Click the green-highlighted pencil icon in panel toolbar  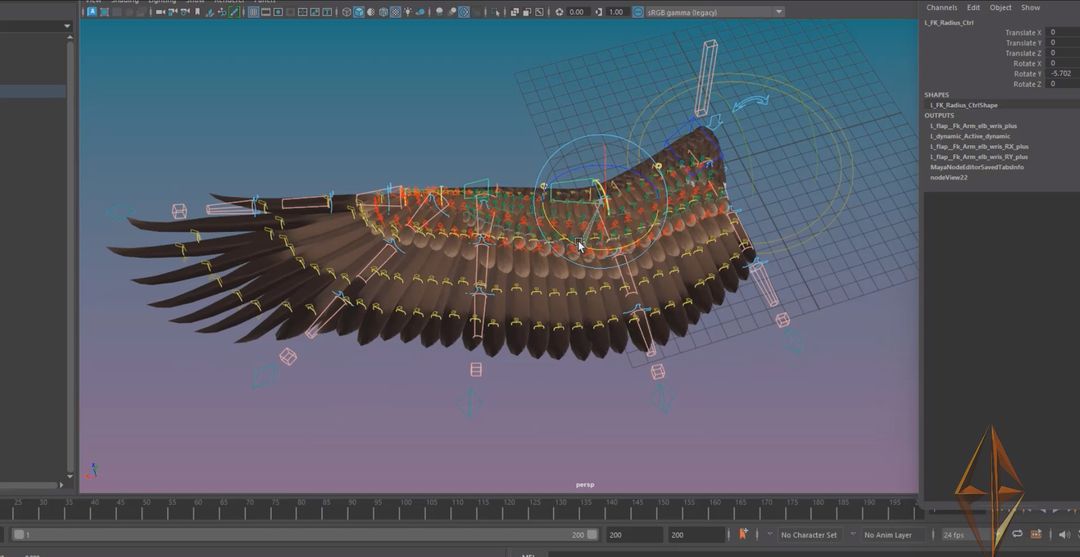[234, 12]
